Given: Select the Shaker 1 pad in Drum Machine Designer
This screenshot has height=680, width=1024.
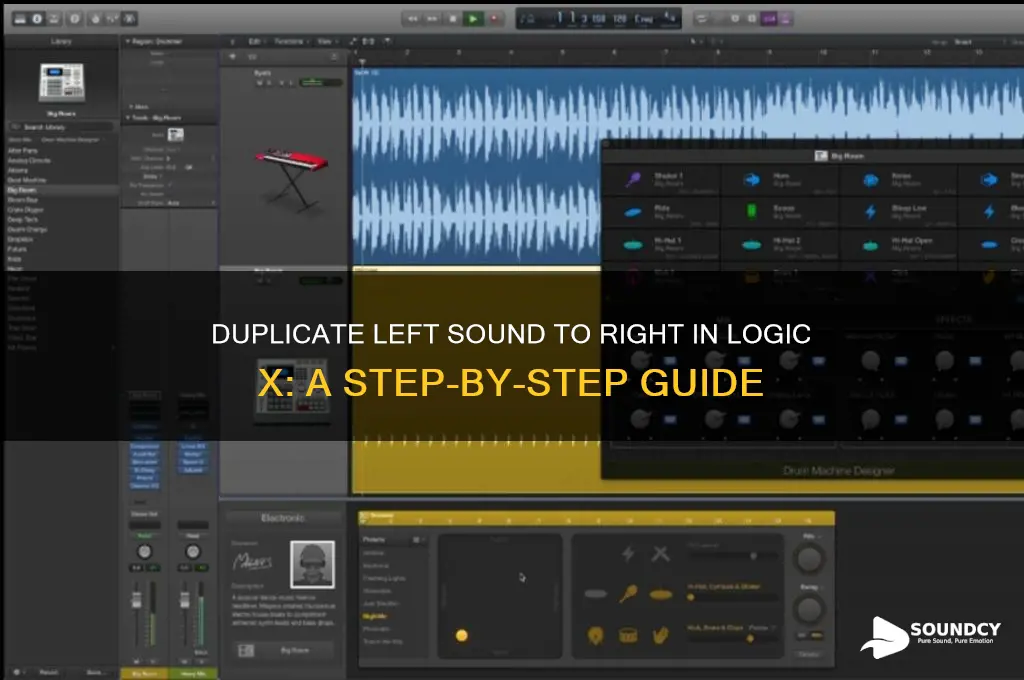Looking at the screenshot, I should 661,180.
